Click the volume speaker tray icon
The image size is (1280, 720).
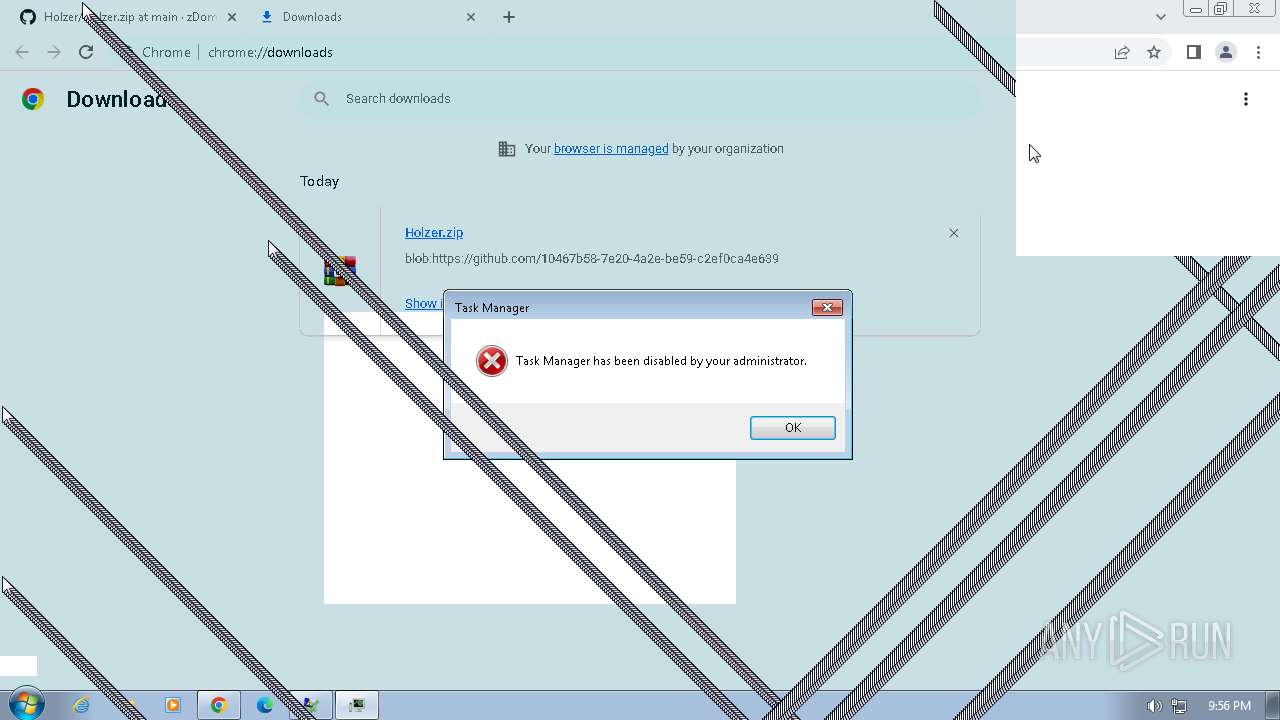point(1154,706)
